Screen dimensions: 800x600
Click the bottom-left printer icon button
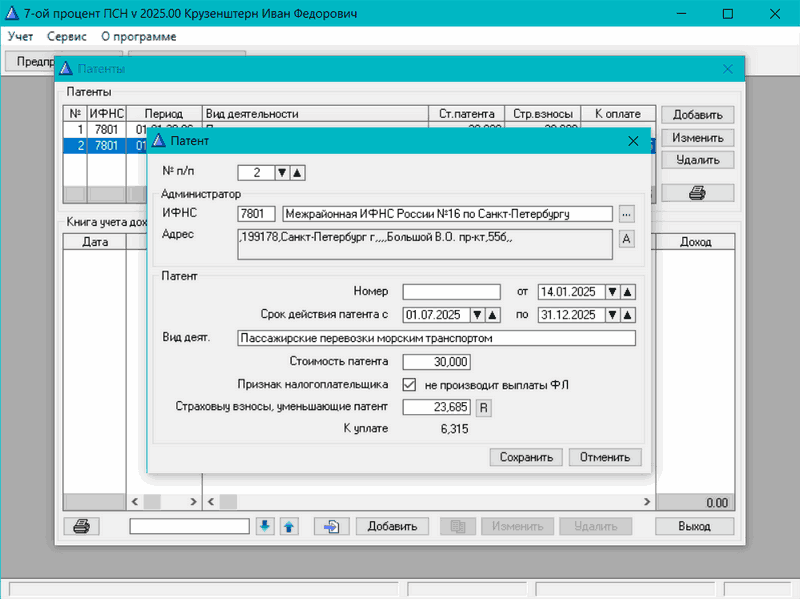click(81, 526)
